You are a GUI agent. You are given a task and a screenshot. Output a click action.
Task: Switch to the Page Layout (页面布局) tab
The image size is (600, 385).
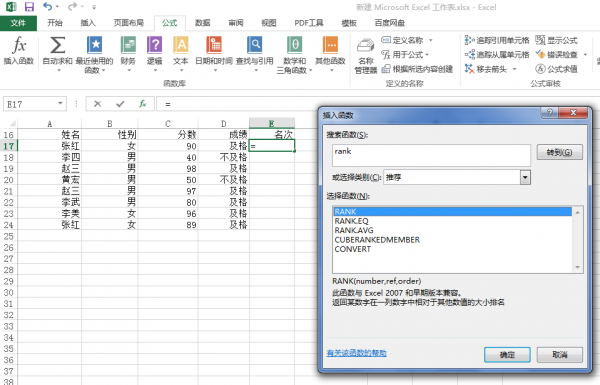point(129,23)
